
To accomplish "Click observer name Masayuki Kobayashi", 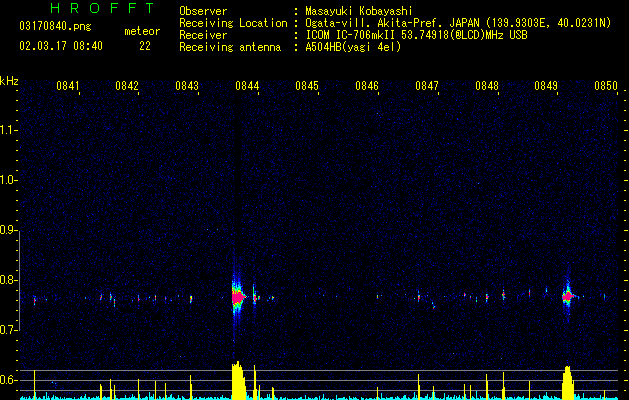I will (359, 11).
